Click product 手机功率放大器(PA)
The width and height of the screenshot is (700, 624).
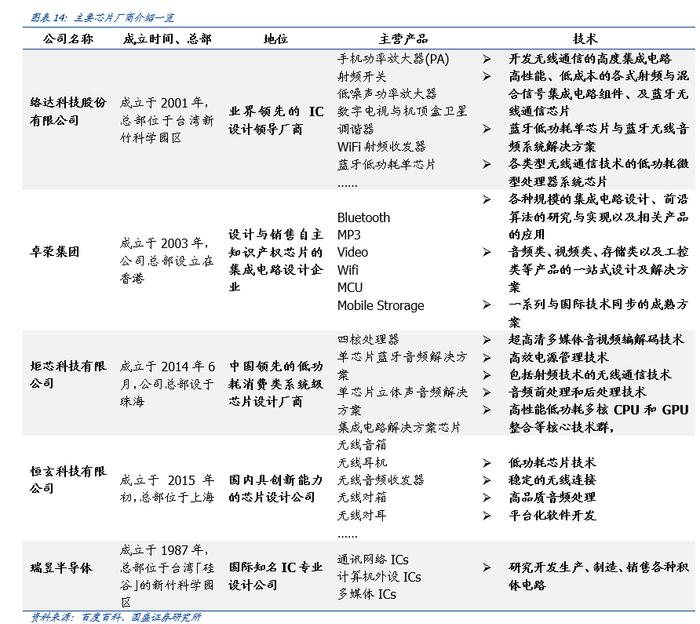393,59
